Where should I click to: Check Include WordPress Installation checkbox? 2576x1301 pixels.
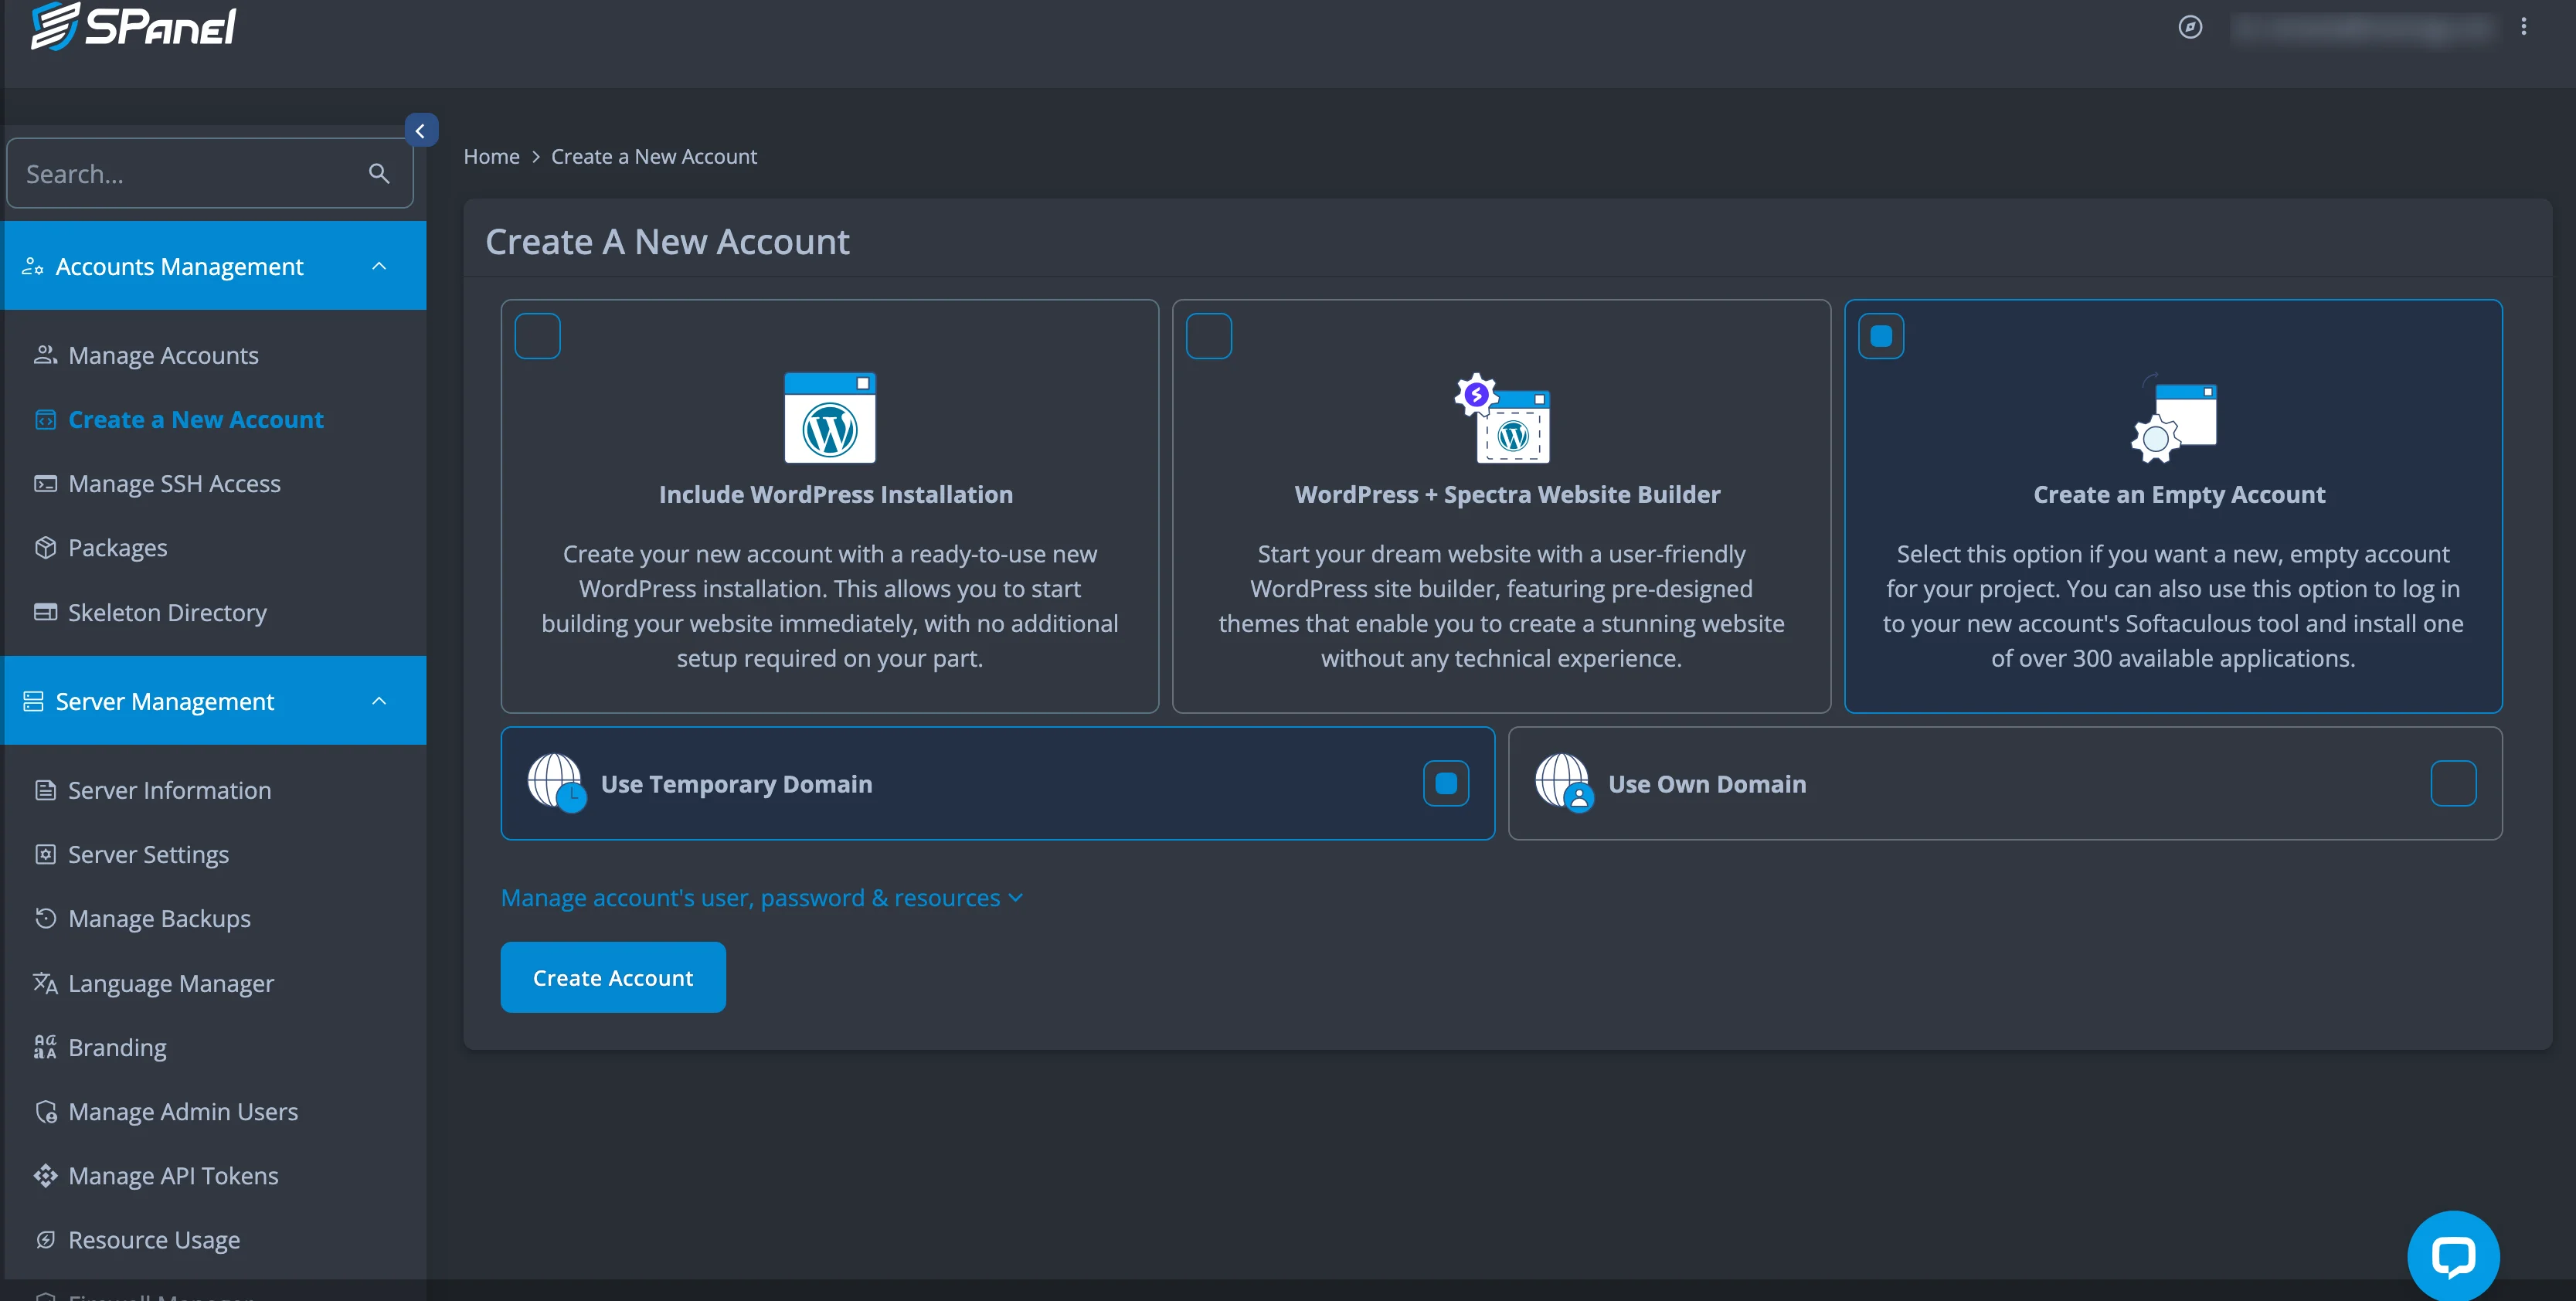pos(537,336)
